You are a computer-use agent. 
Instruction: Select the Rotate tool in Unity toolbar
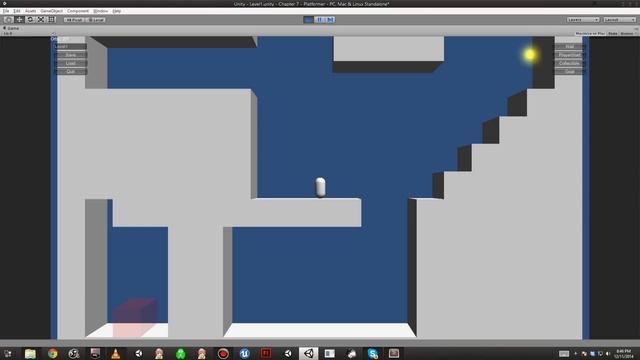pyautogui.click(x=30, y=20)
